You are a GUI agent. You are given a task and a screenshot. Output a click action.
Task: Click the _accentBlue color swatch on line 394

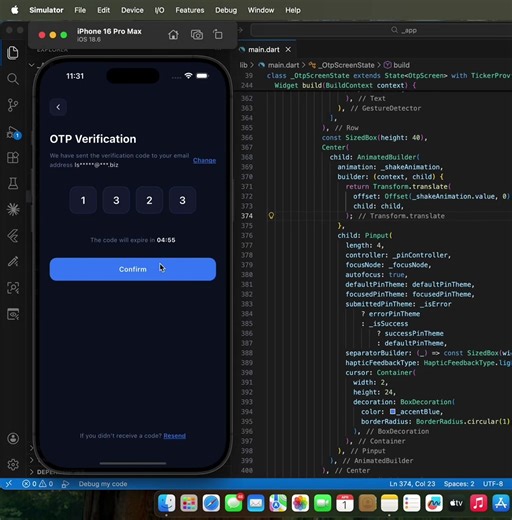pos(393,412)
